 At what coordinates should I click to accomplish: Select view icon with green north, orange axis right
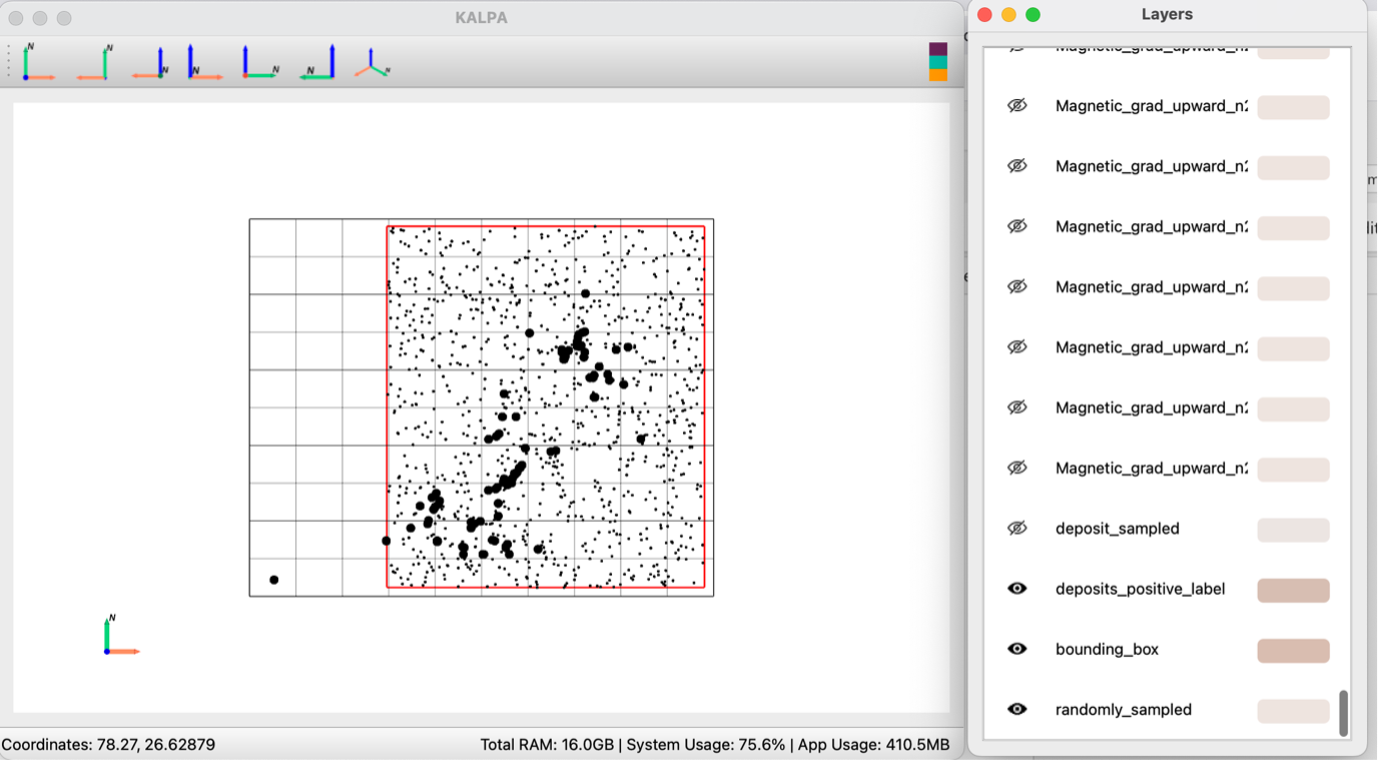[38, 62]
